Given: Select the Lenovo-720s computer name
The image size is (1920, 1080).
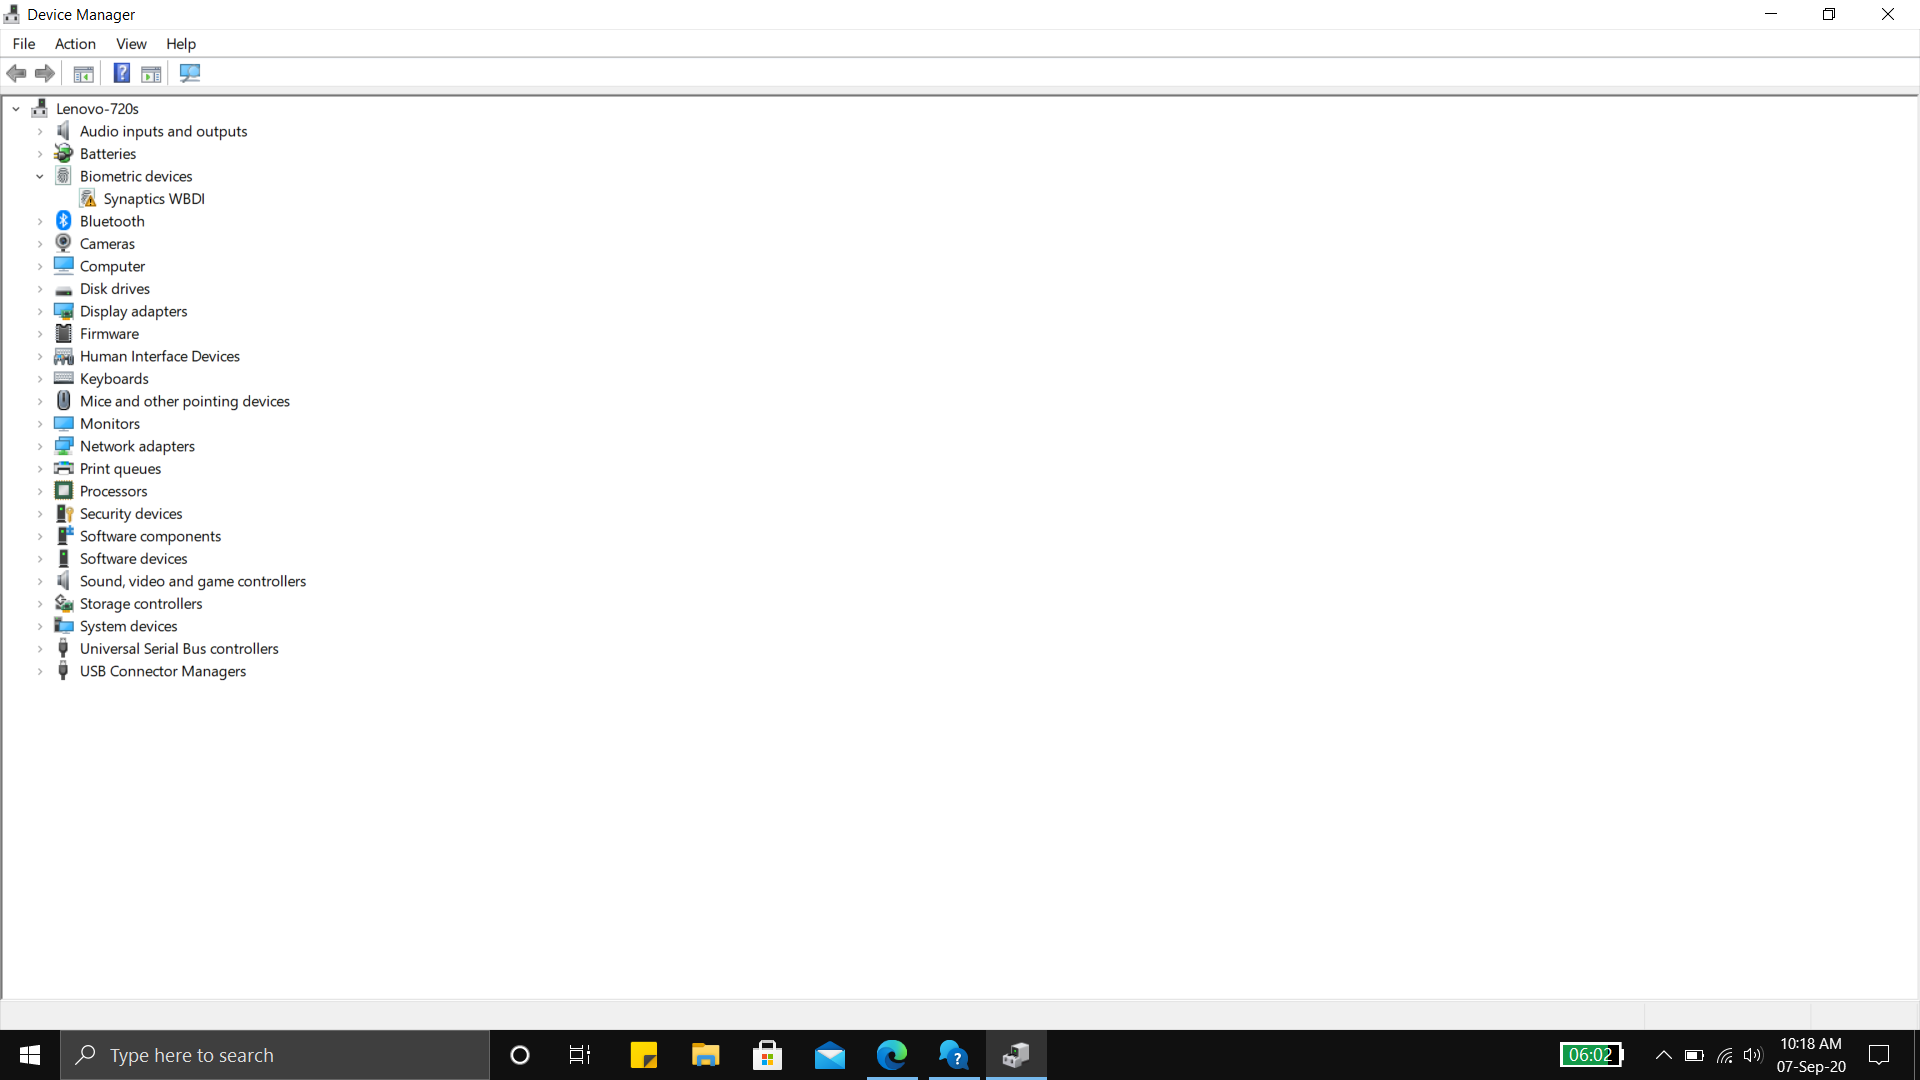Looking at the screenshot, I should click(97, 108).
